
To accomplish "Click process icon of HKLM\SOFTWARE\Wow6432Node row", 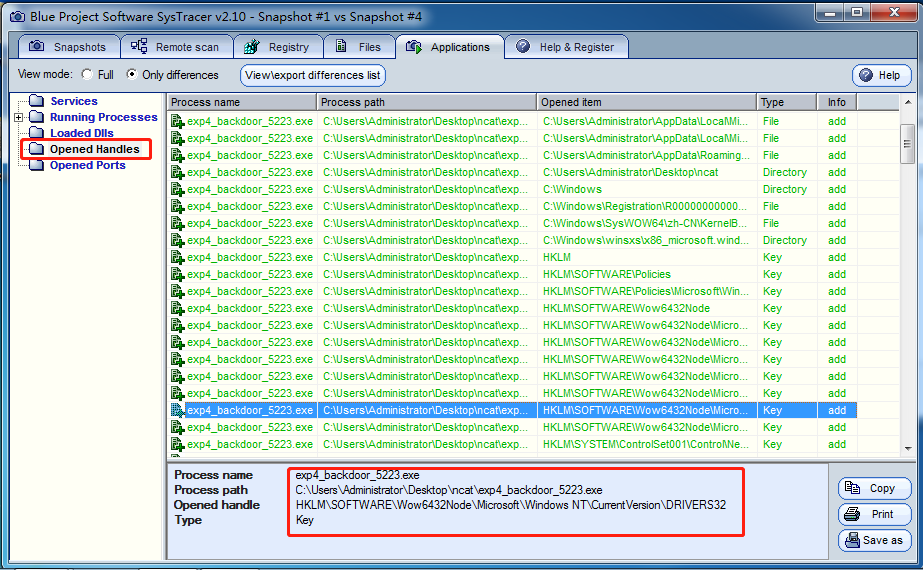I will [x=177, y=309].
